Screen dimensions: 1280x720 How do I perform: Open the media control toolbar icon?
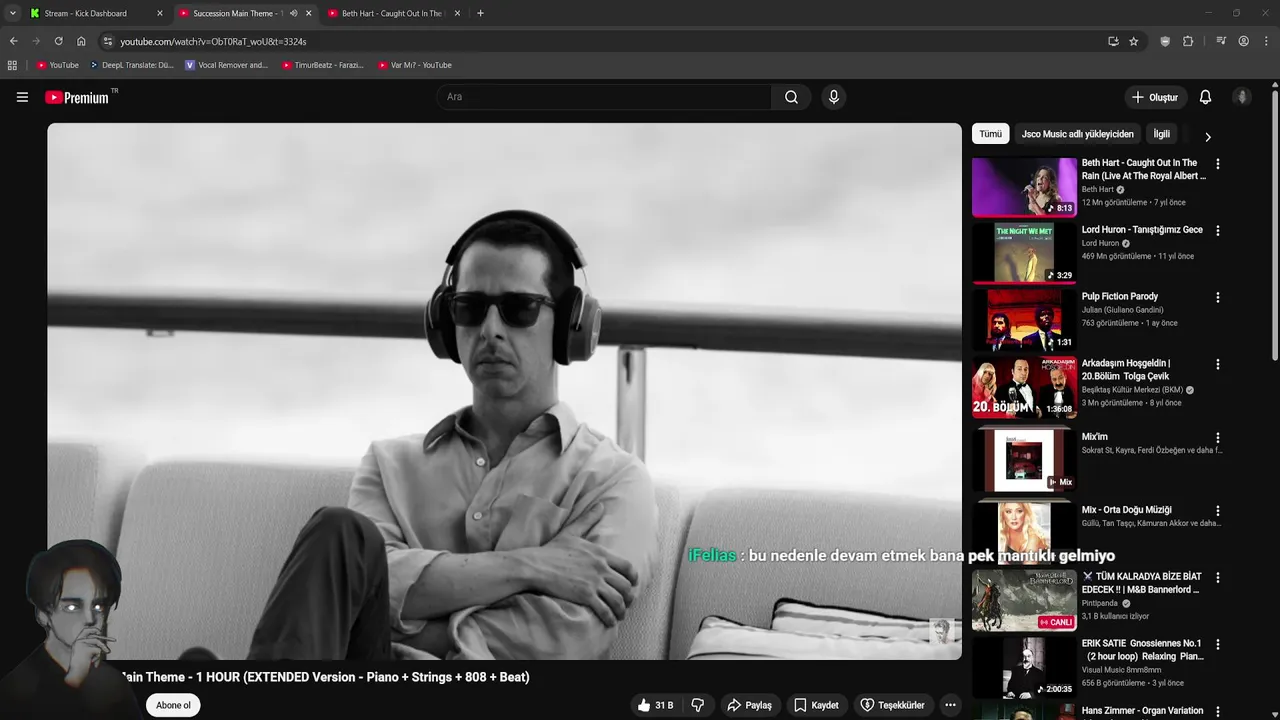1221,41
